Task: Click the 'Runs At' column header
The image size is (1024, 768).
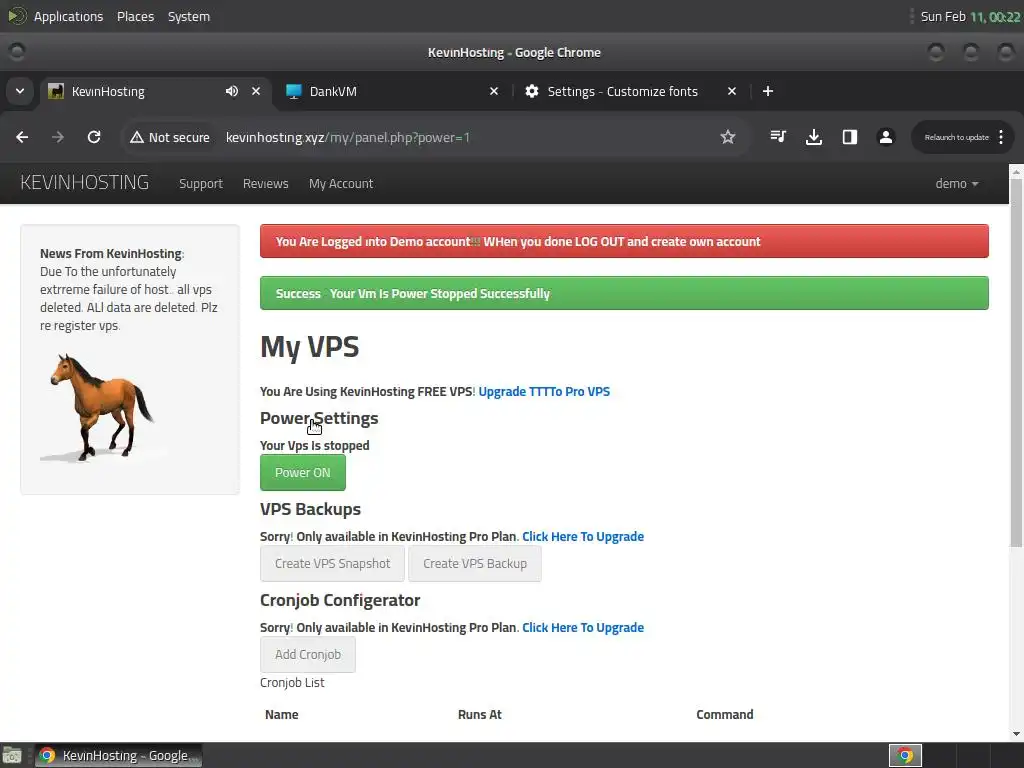Action: (x=479, y=714)
